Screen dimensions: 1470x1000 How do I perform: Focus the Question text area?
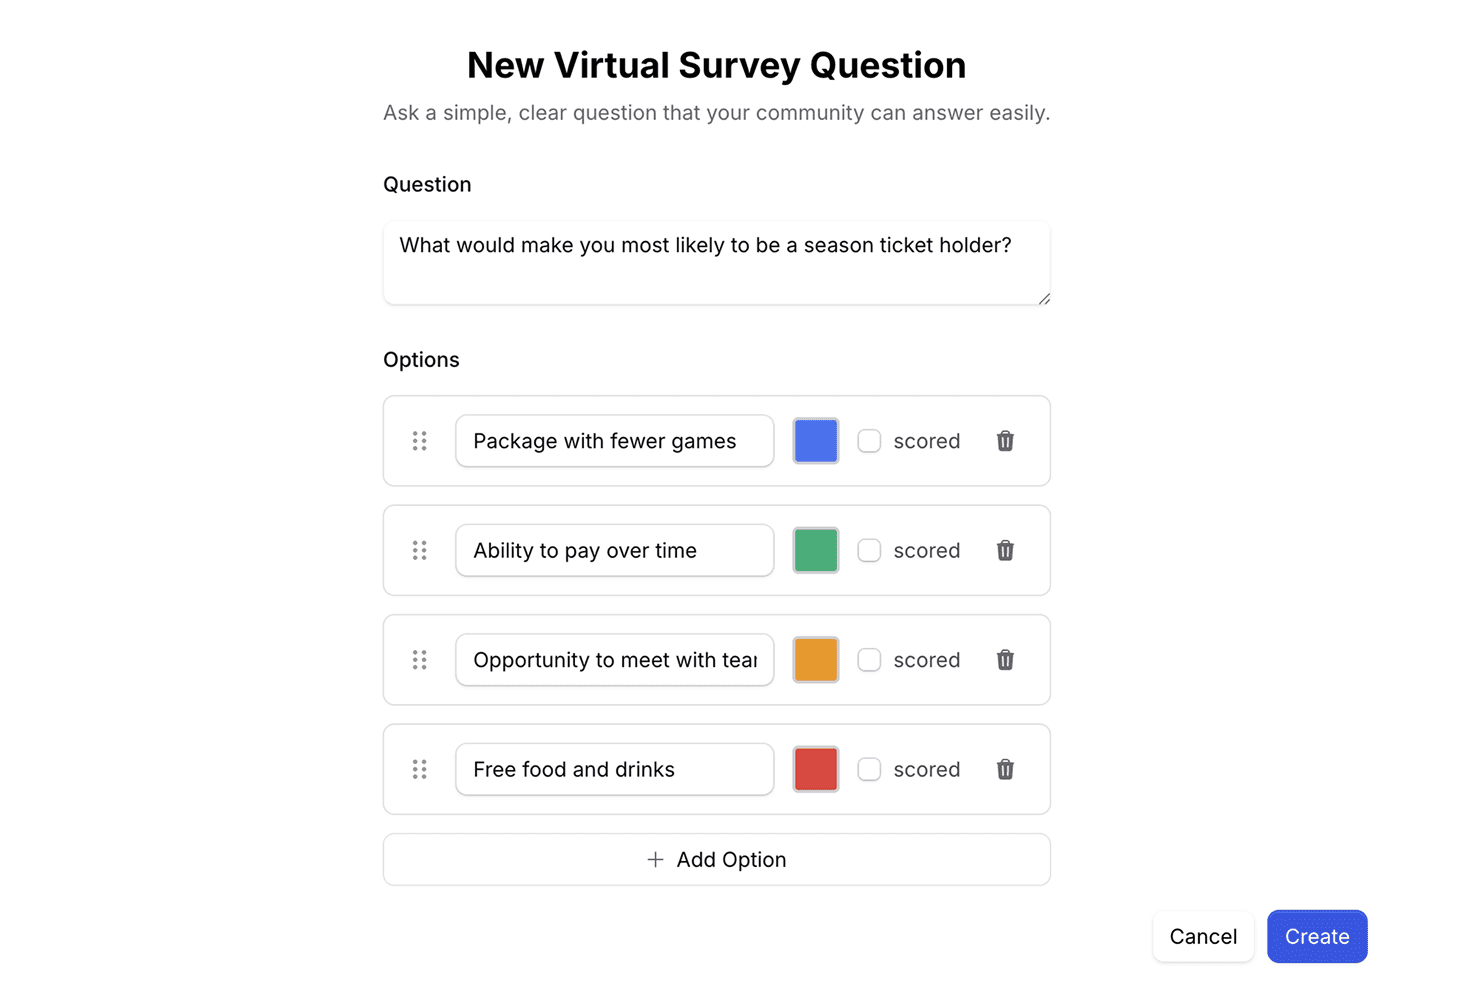click(716, 262)
